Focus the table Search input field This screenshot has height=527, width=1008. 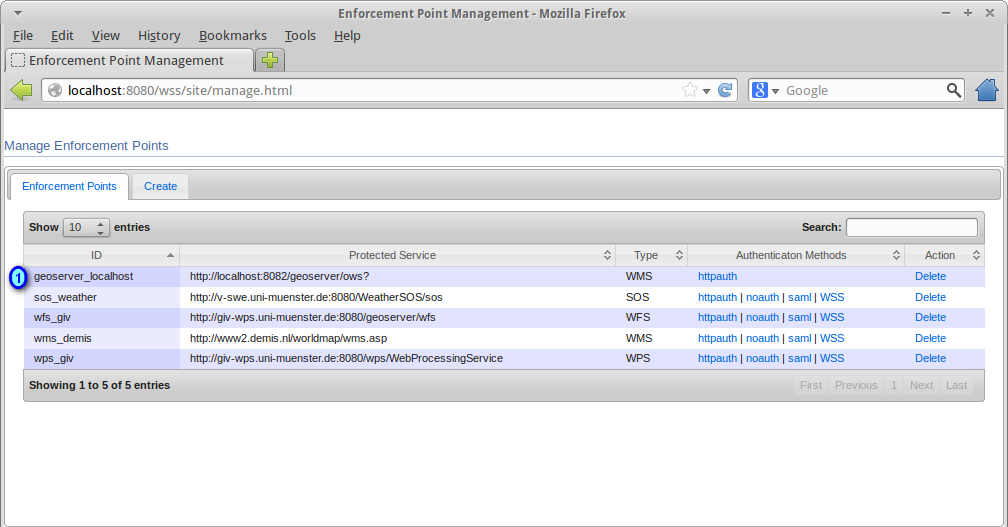(x=912, y=228)
